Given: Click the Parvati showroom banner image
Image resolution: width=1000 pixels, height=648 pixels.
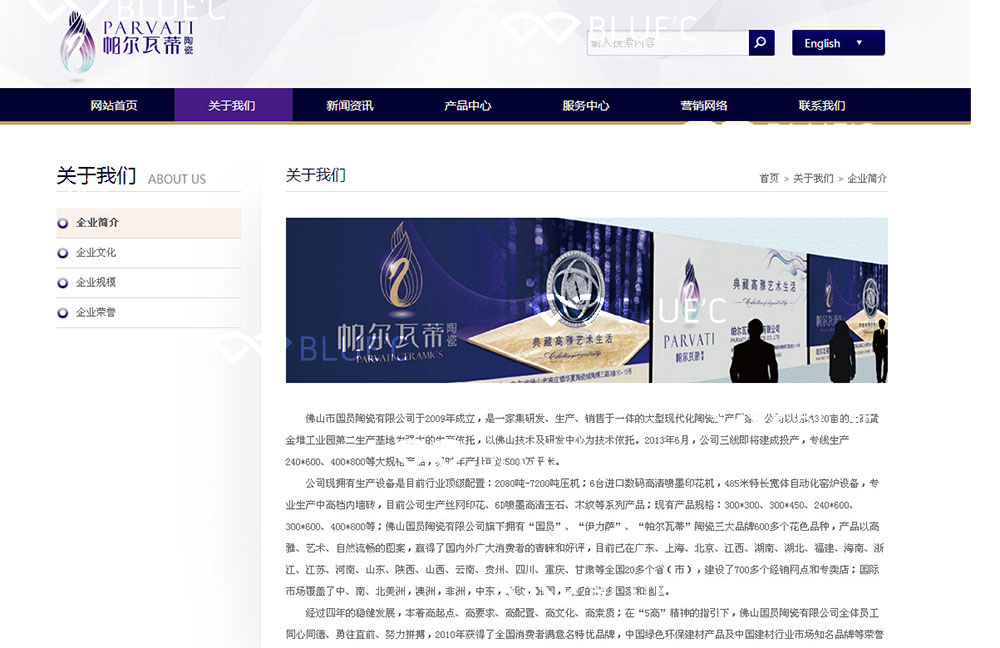Looking at the screenshot, I should (587, 300).
